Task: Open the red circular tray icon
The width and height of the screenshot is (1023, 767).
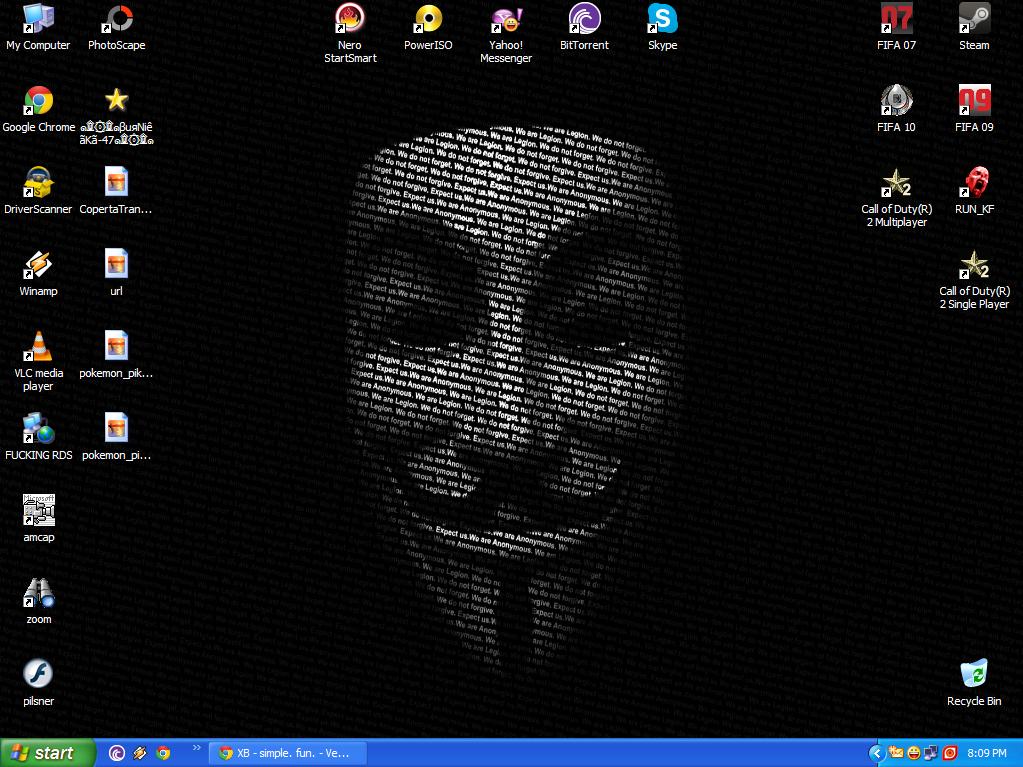Action: tap(949, 753)
